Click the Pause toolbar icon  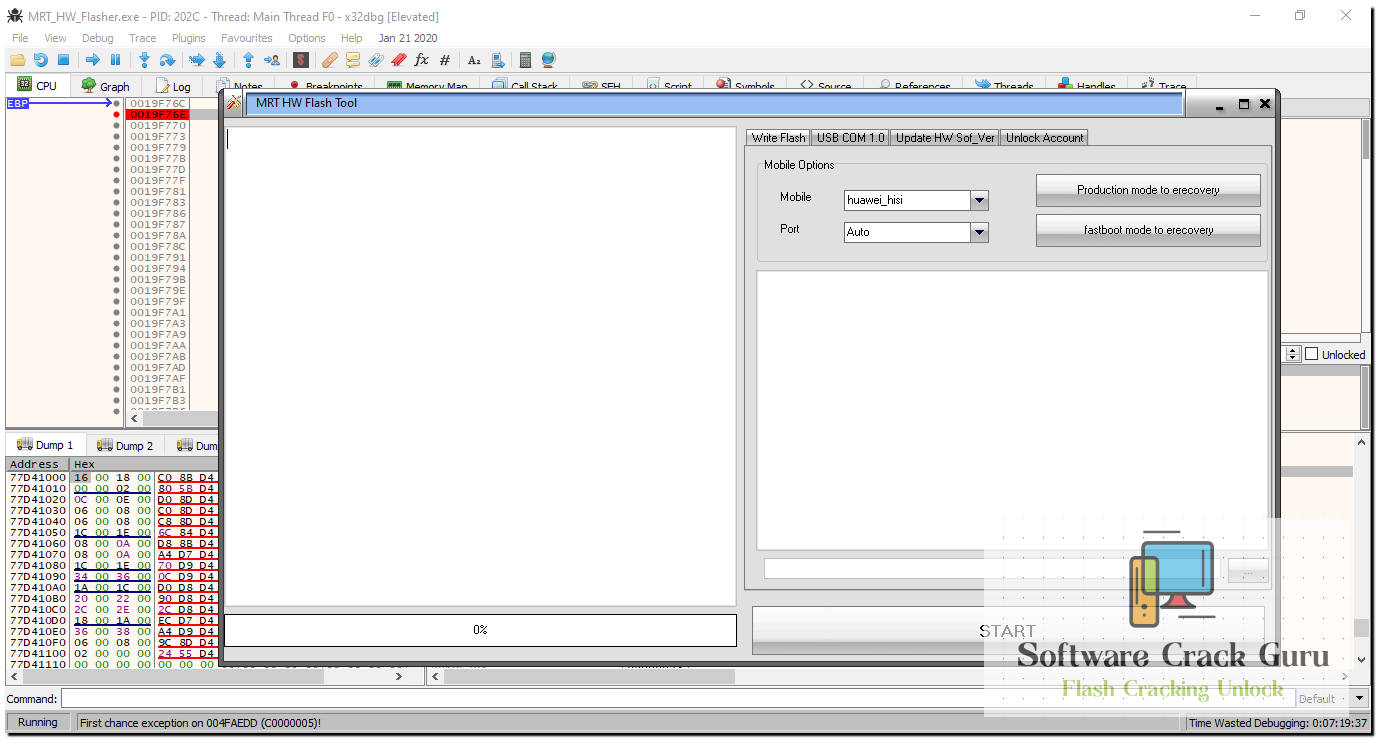pos(115,60)
